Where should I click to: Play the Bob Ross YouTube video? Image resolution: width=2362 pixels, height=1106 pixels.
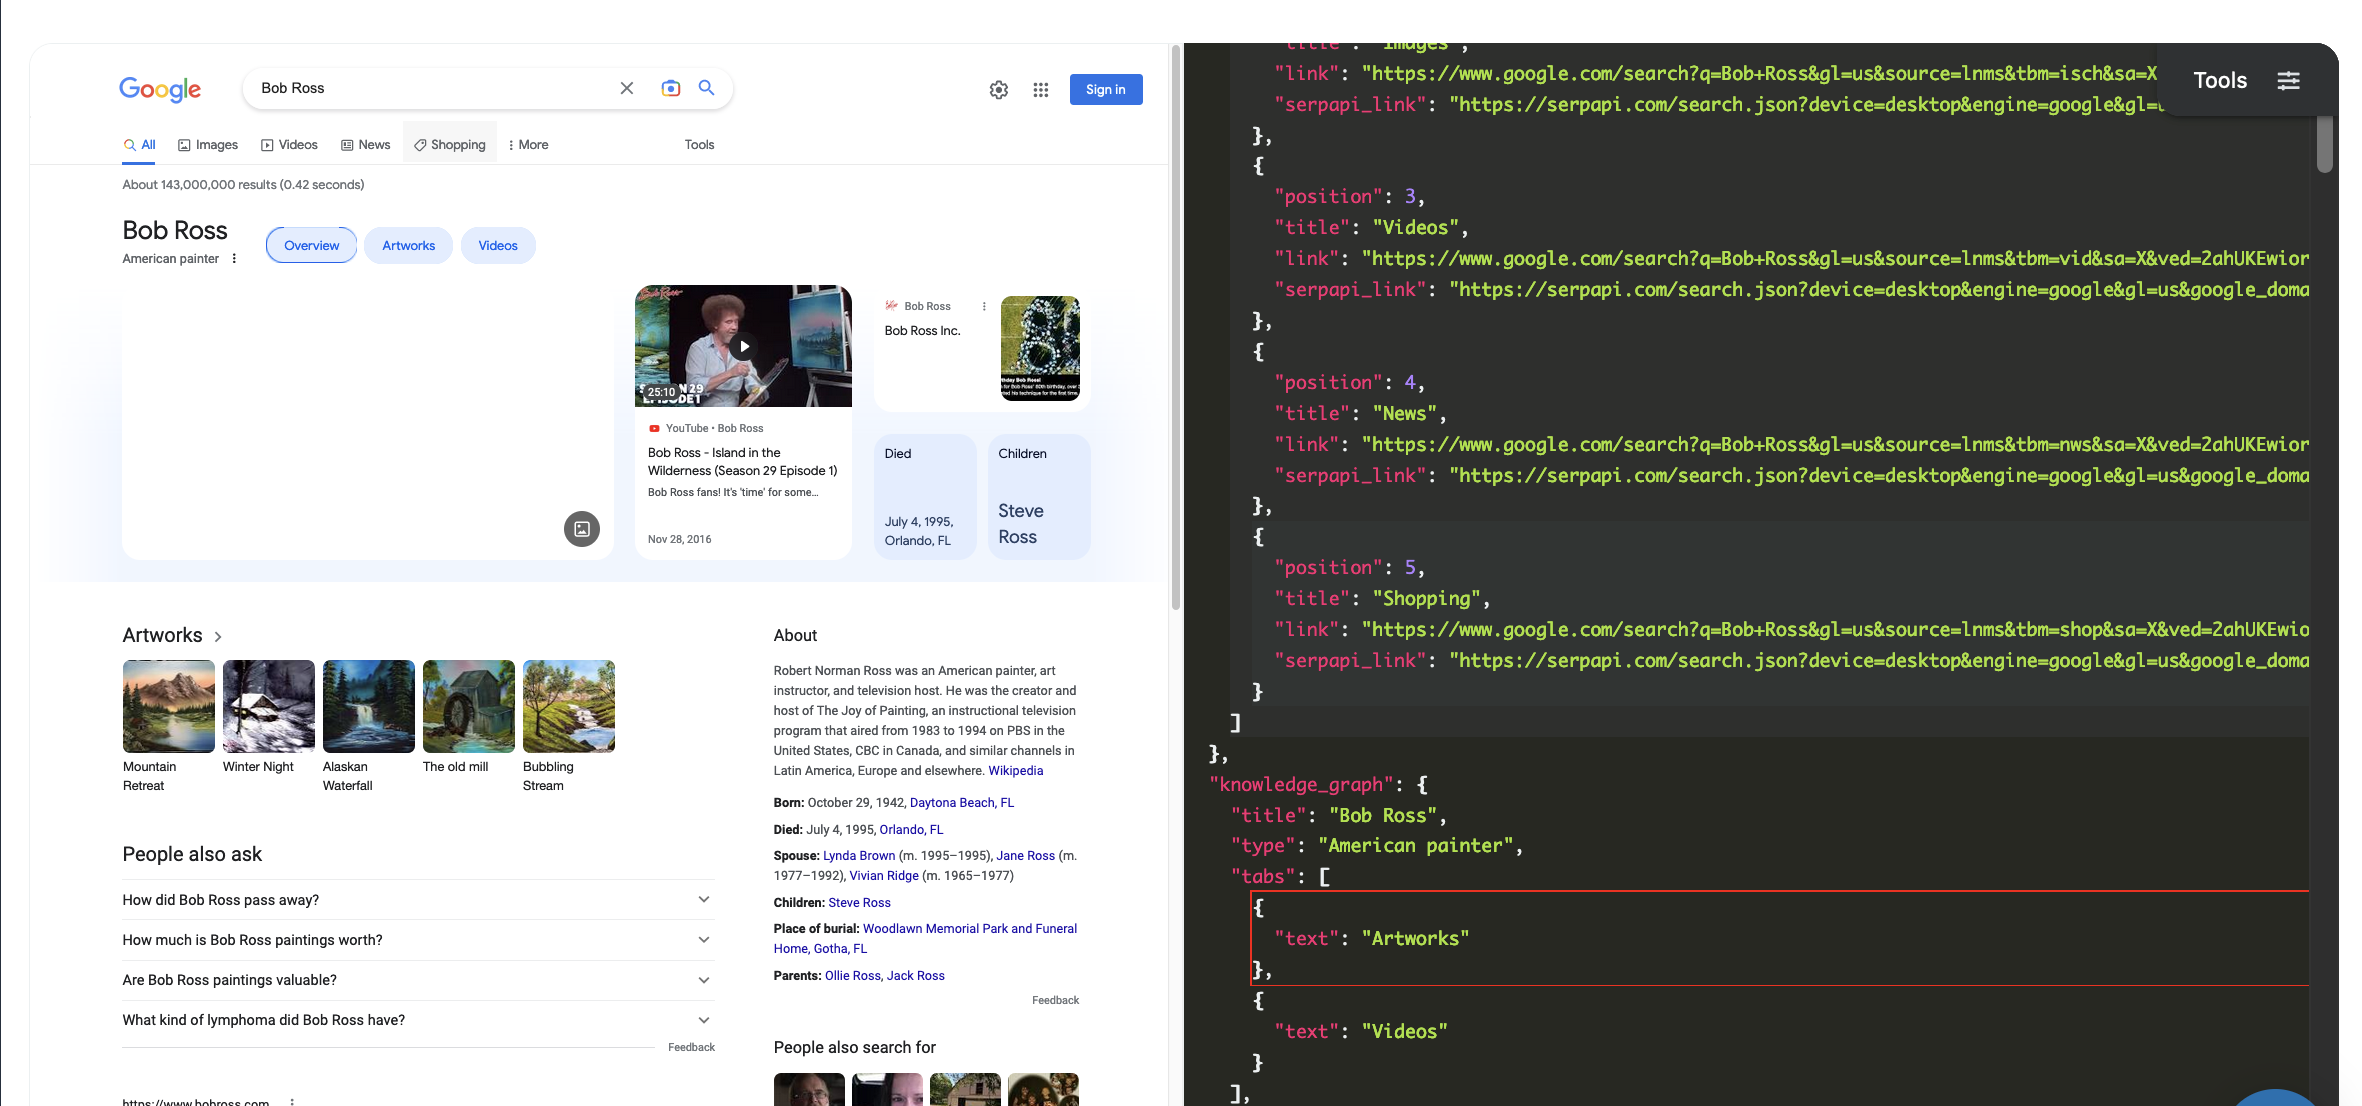click(x=743, y=346)
